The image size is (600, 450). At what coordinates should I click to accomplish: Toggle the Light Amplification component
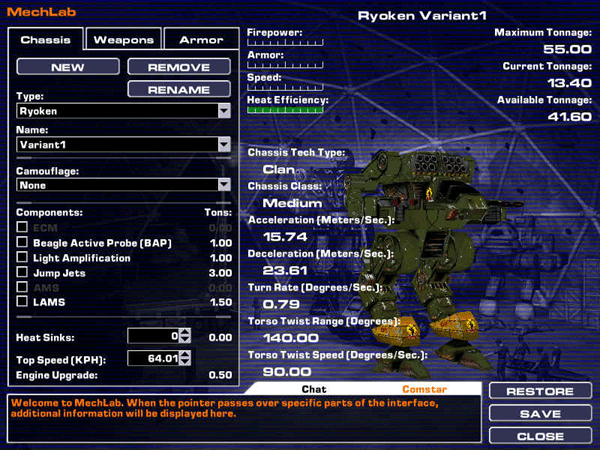point(22,258)
